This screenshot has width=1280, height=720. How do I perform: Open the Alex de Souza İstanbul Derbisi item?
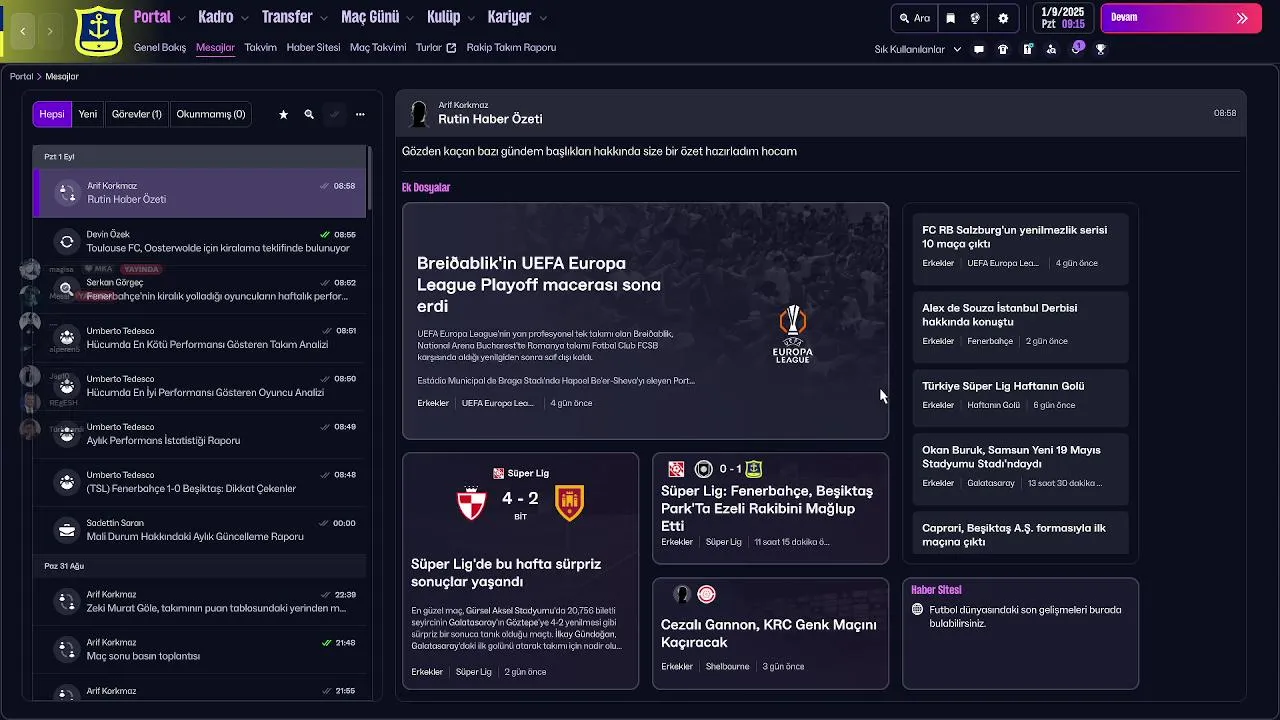pyautogui.click(x=1020, y=326)
